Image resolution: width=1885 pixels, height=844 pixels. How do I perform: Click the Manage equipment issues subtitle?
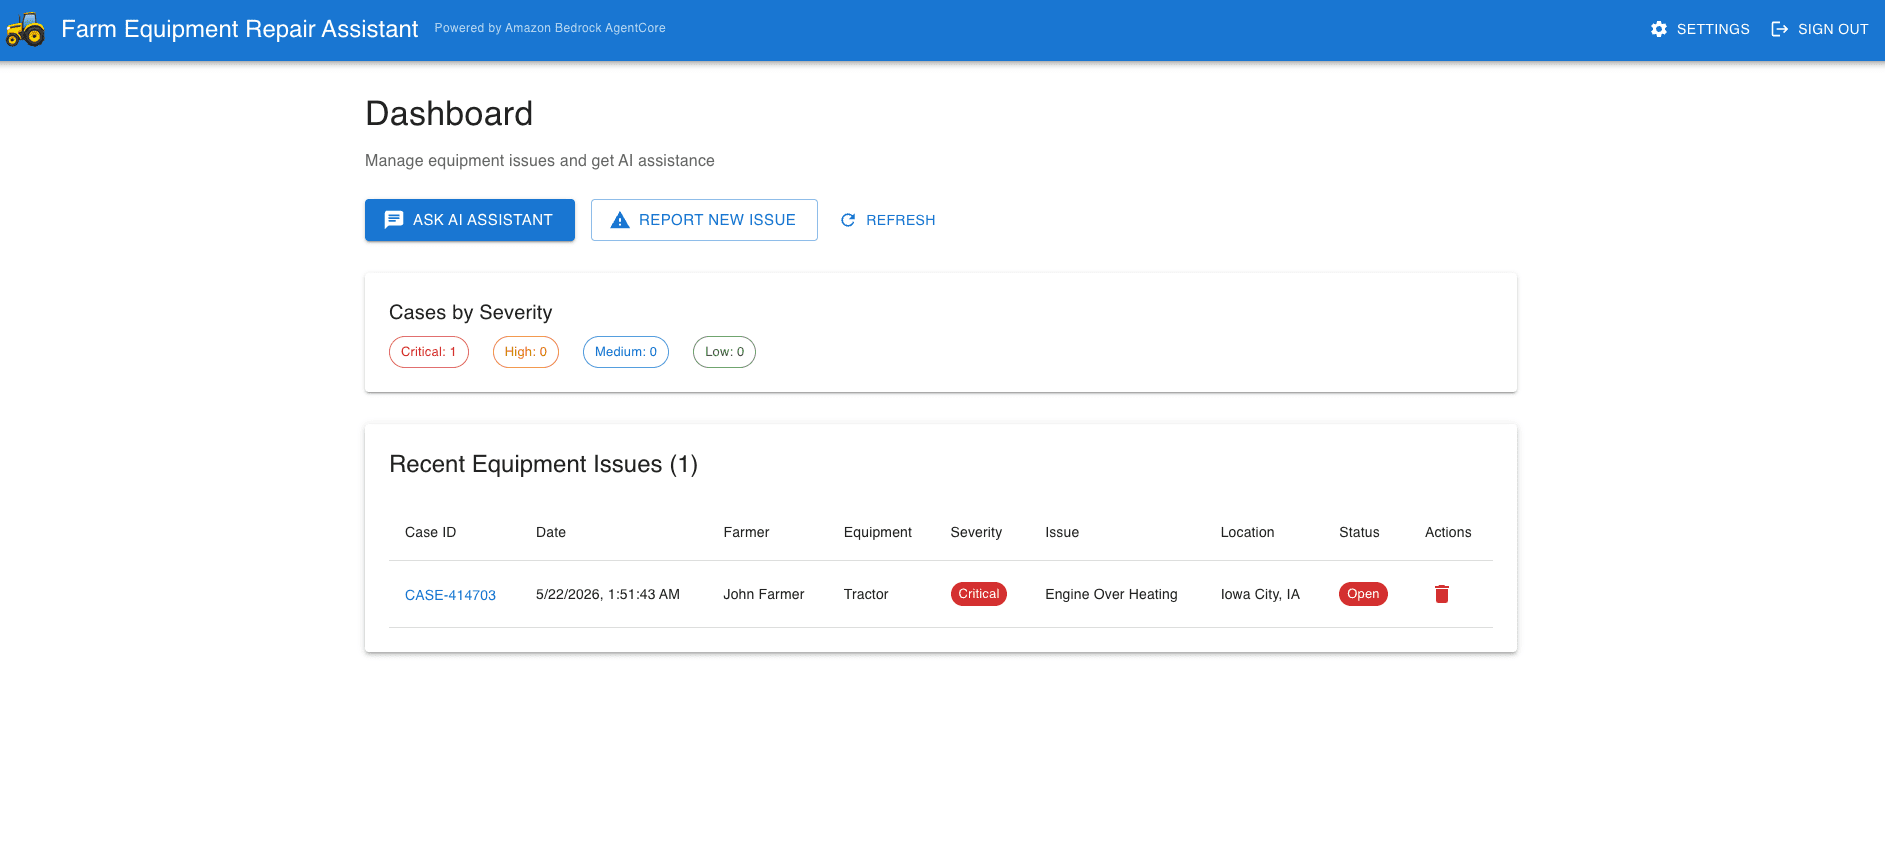[540, 161]
